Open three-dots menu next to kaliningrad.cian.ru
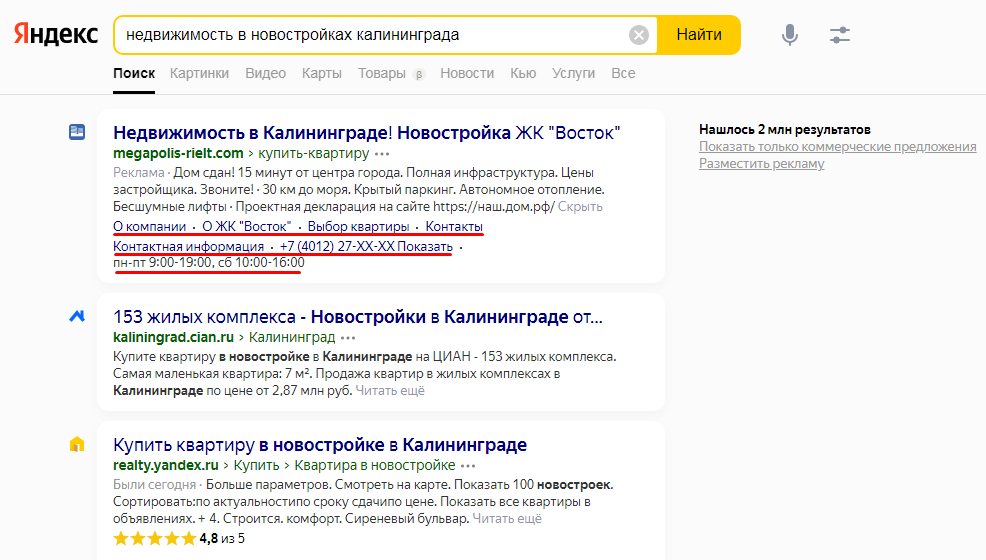 click(x=348, y=338)
